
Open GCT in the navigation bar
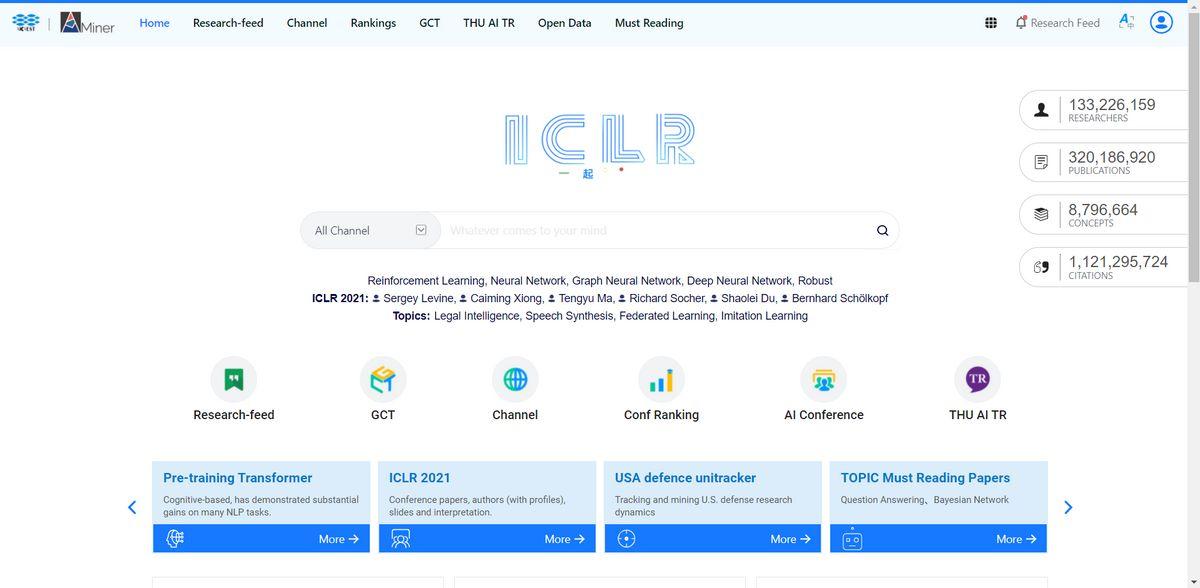click(x=430, y=23)
